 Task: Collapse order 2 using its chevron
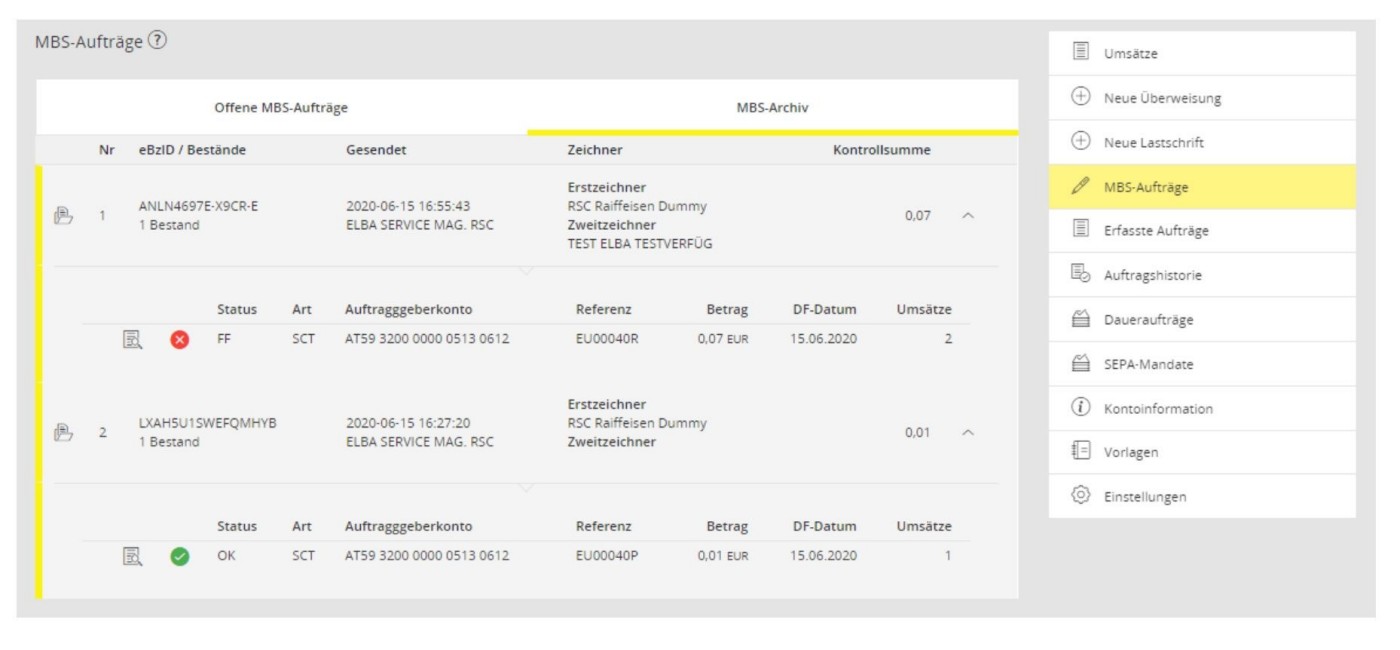(967, 433)
